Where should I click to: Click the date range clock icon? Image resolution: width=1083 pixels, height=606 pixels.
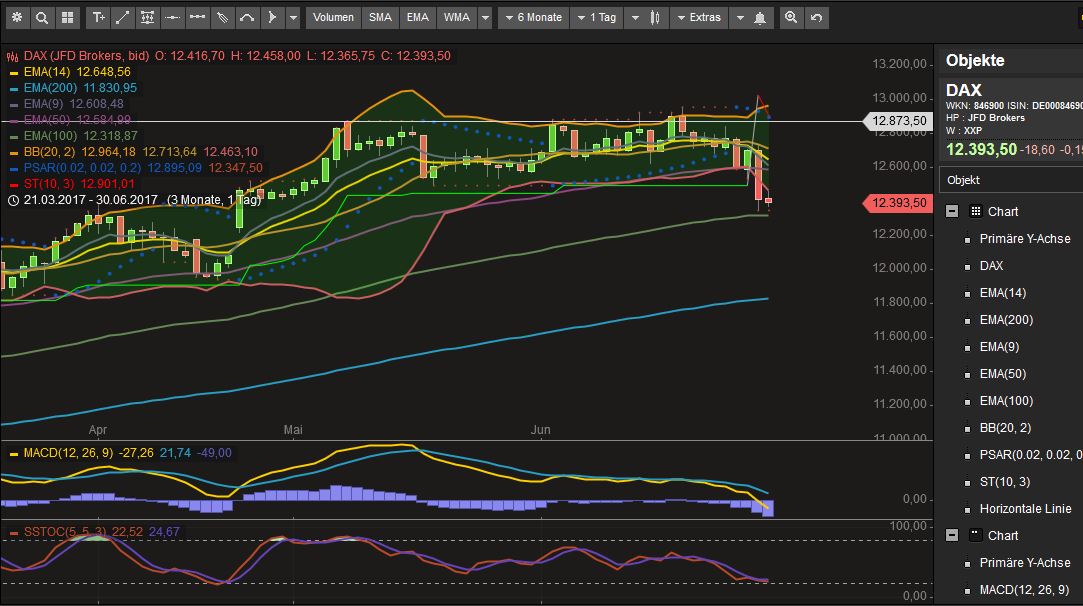coord(13,200)
